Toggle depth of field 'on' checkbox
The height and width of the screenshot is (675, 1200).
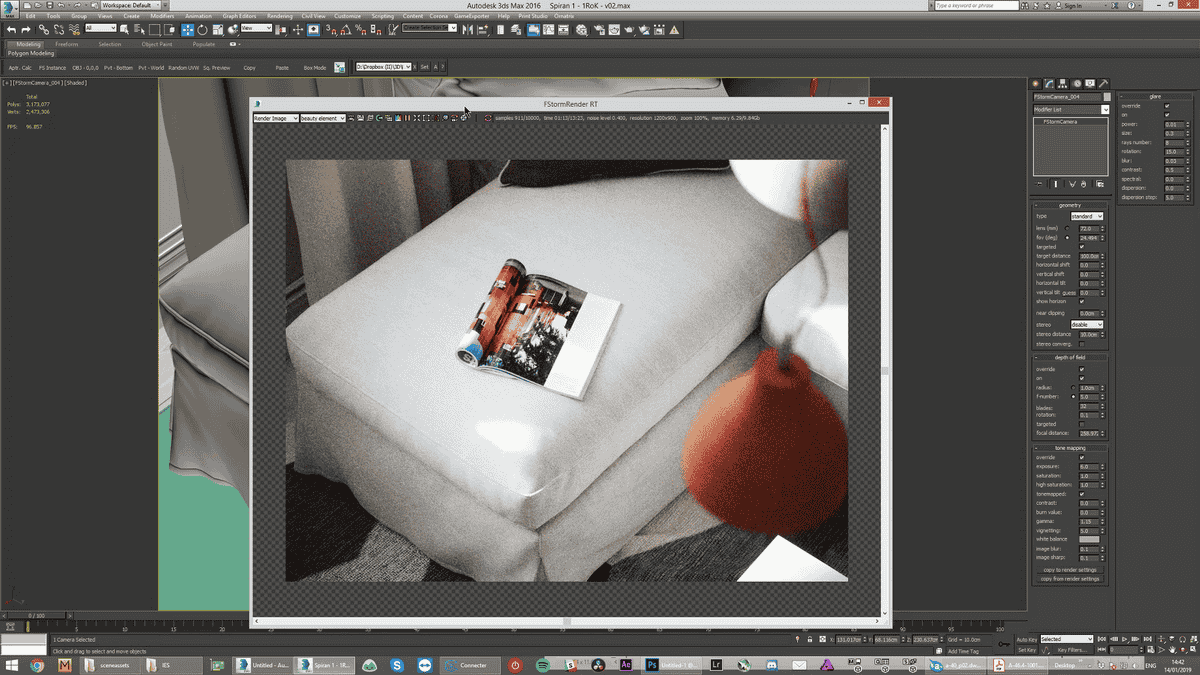tap(1082, 378)
